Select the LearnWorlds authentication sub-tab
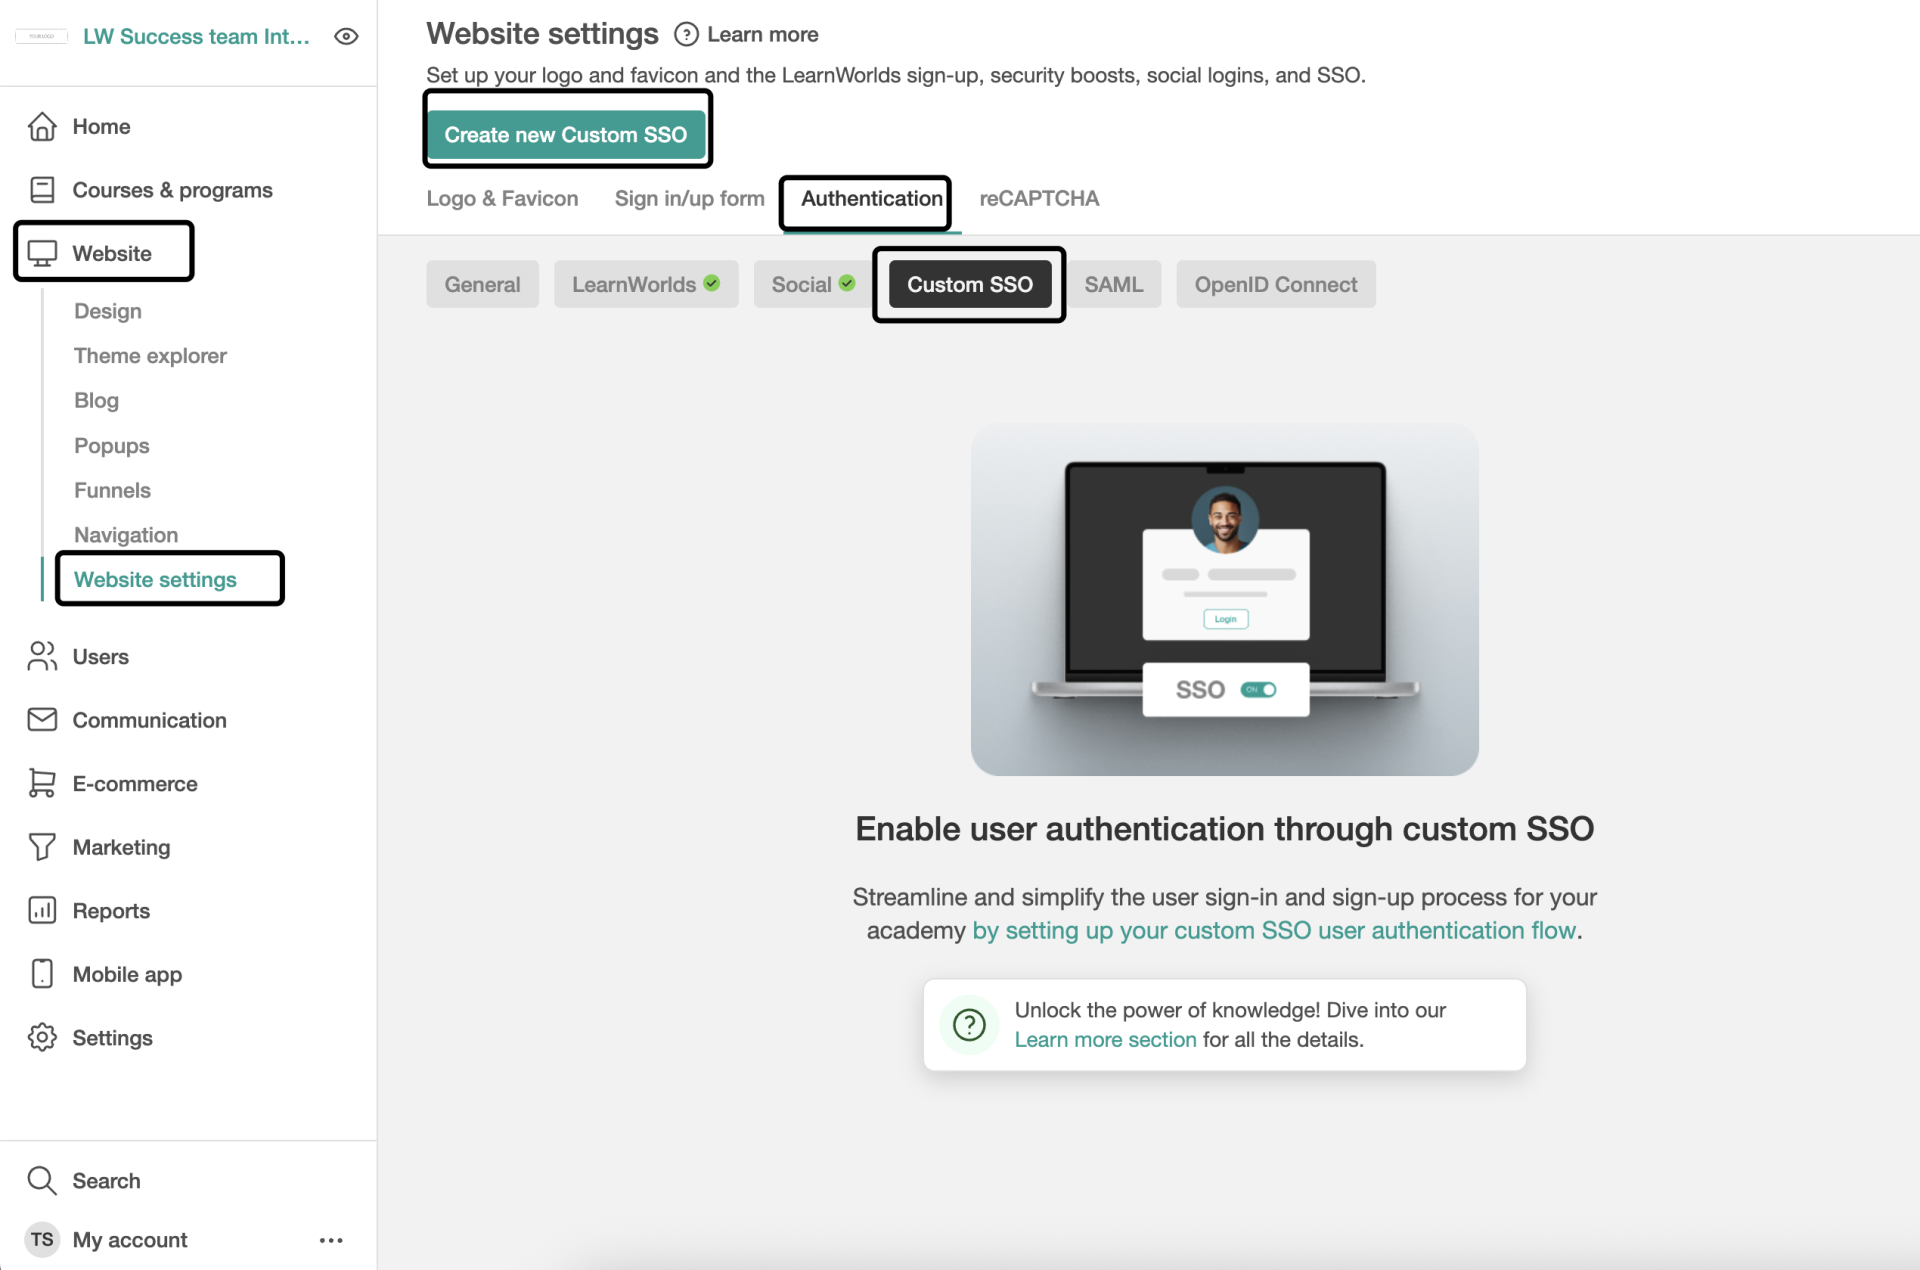The height and width of the screenshot is (1270, 1920). click(646, 285)
